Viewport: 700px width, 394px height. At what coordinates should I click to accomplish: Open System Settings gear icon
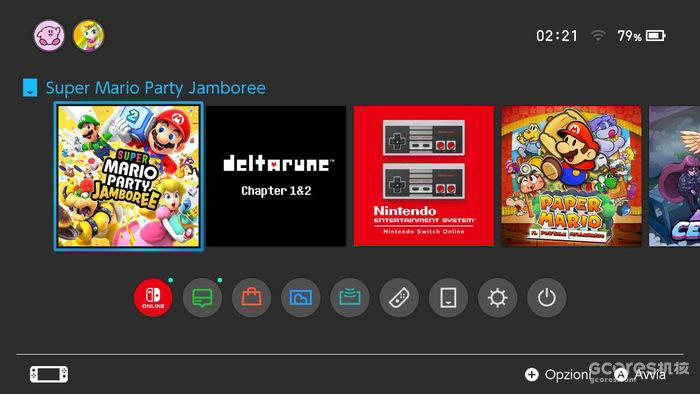tap(497, 298)
